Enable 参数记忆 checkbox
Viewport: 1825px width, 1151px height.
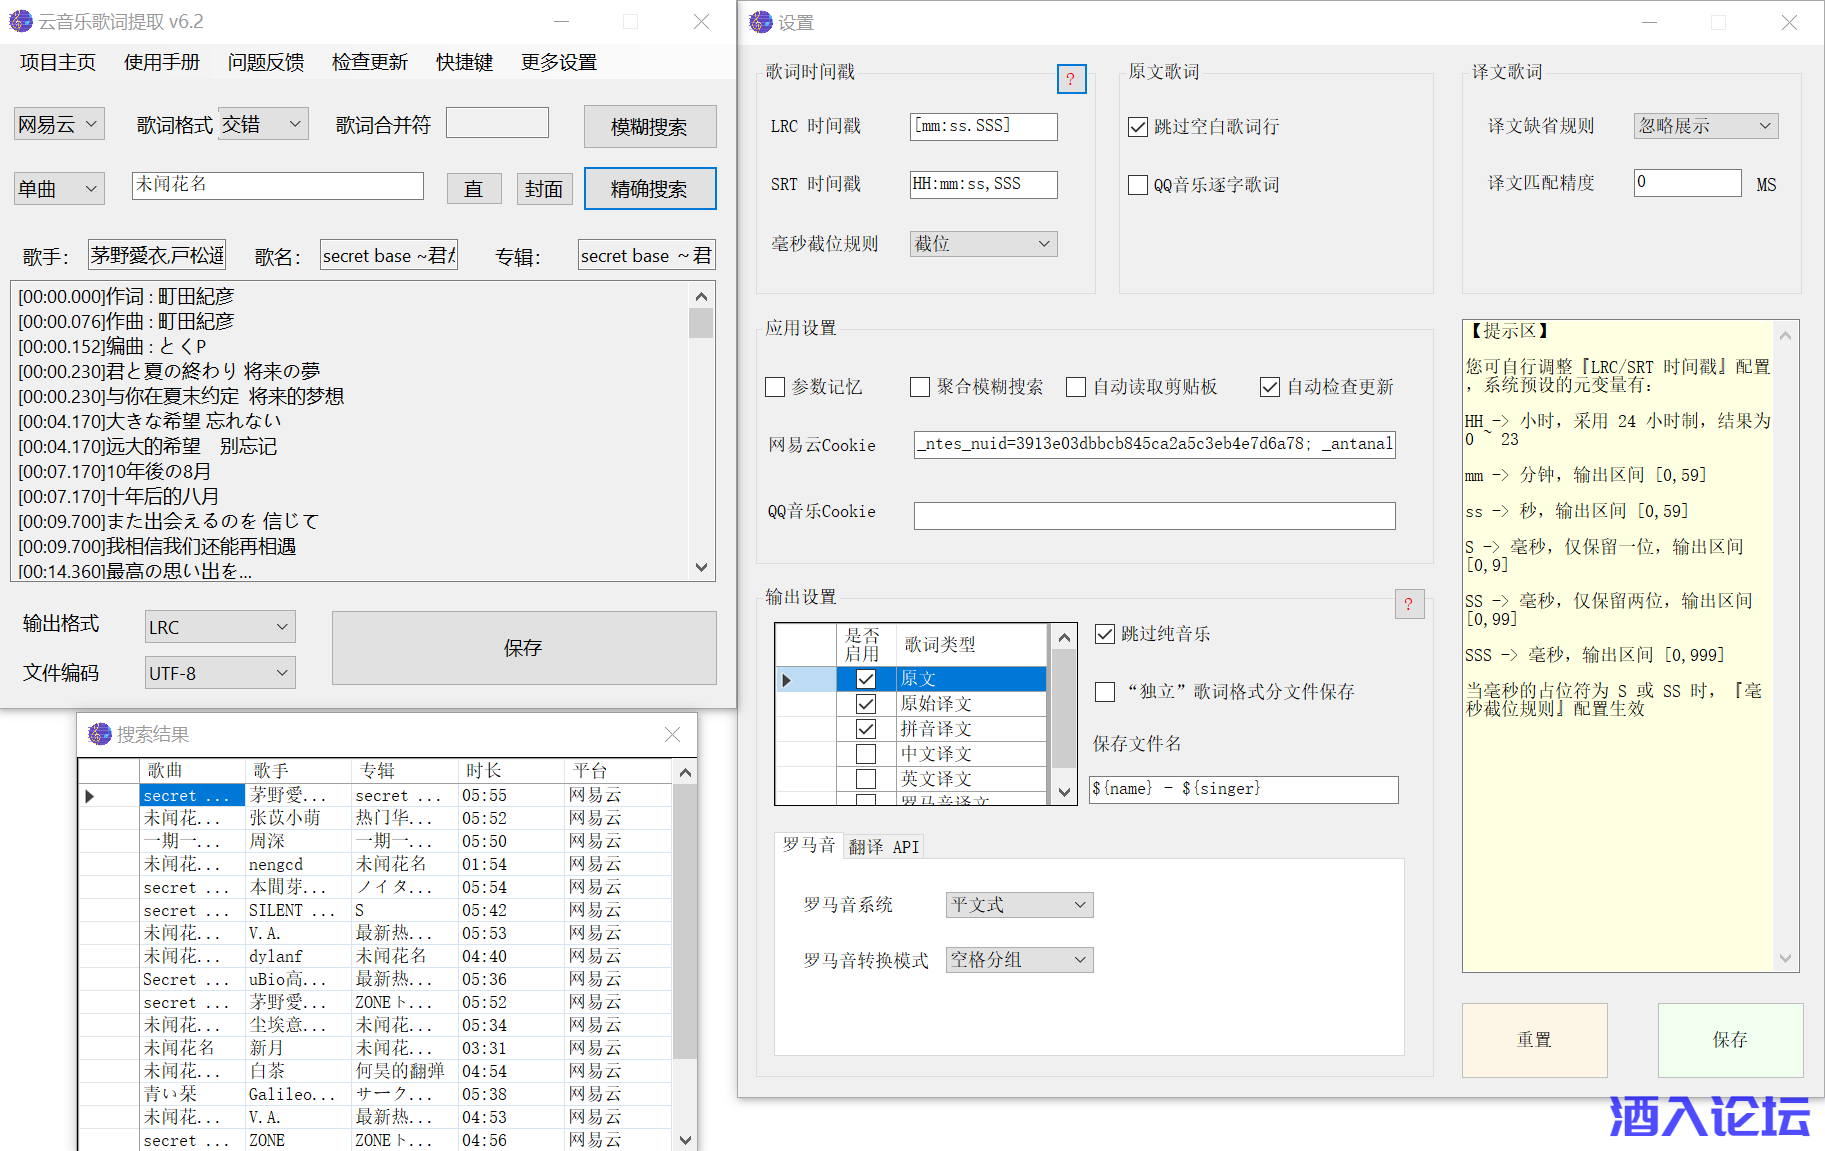775,387
